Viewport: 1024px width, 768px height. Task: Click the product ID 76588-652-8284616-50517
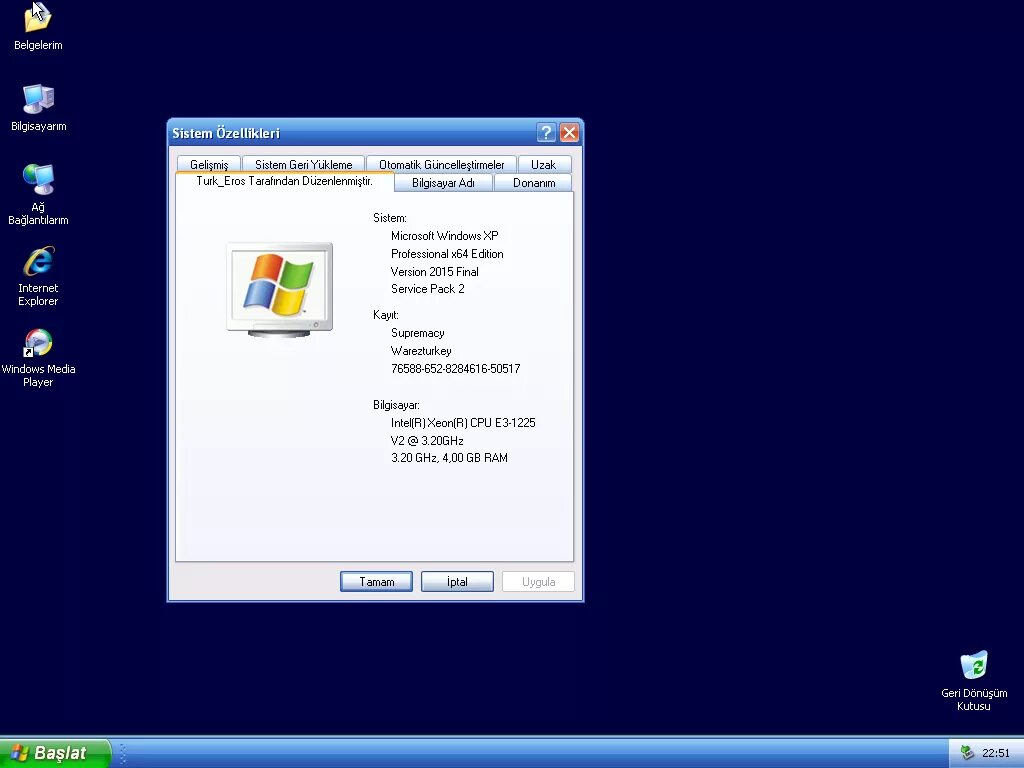[x=456, y=369]
